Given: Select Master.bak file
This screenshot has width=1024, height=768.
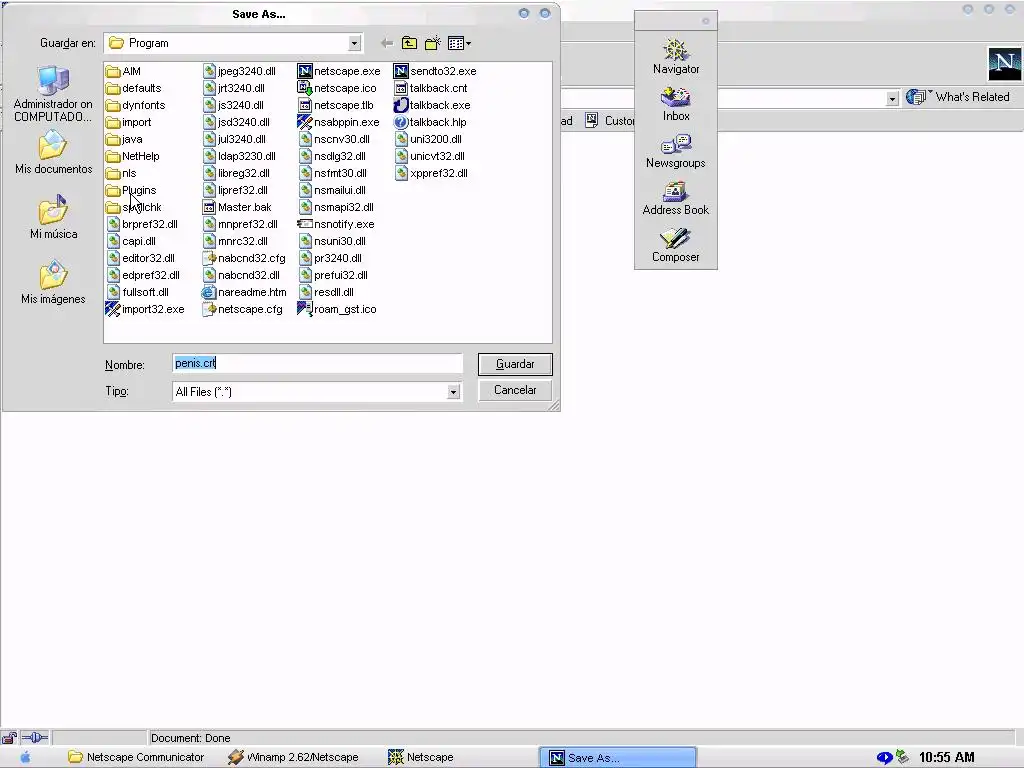Looking at the screenshot, I should tap(237, 207).
